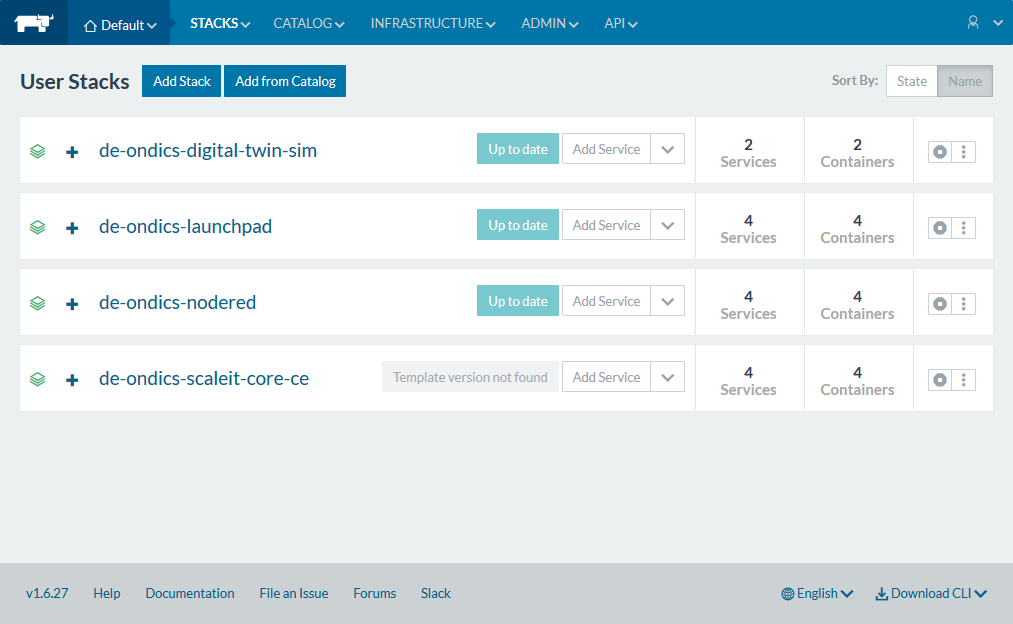Image resolution: width=1013 pixels, height=624 pixels.
Task: Add Service to de-ondics-launchpad
Action: (x=606, y=225)
